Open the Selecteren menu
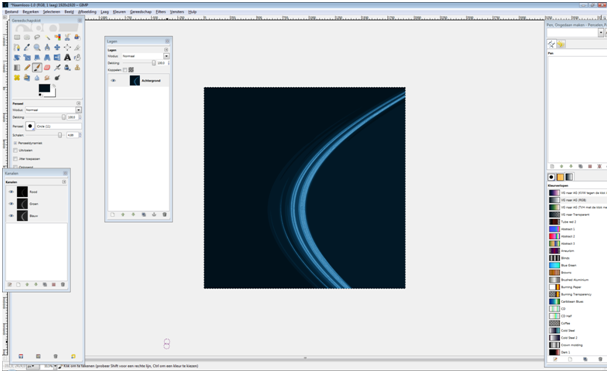The height and width of the screenshot is (373, 609). (x=51, y=12)
